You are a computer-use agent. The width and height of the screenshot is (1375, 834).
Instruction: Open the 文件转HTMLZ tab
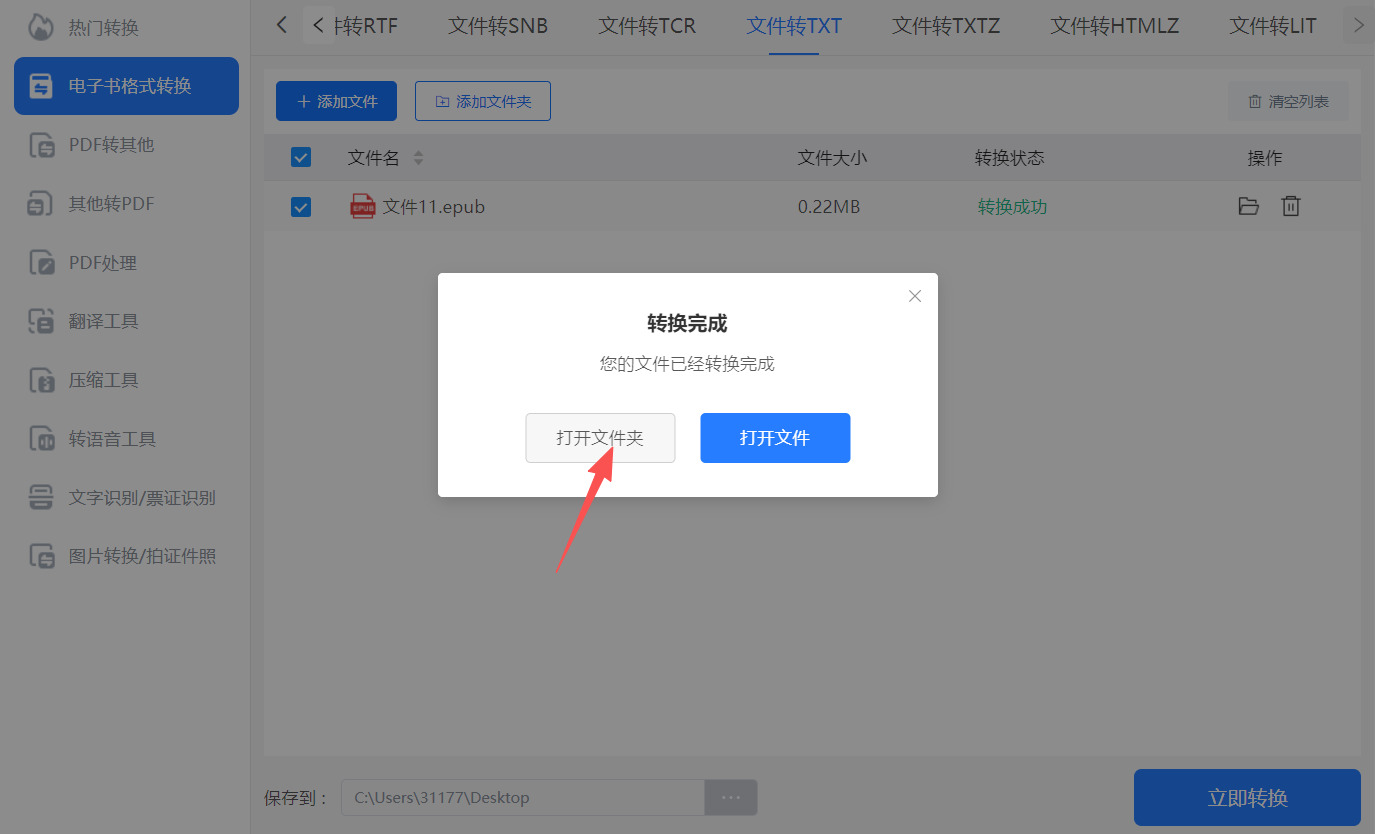(1115, 26)
